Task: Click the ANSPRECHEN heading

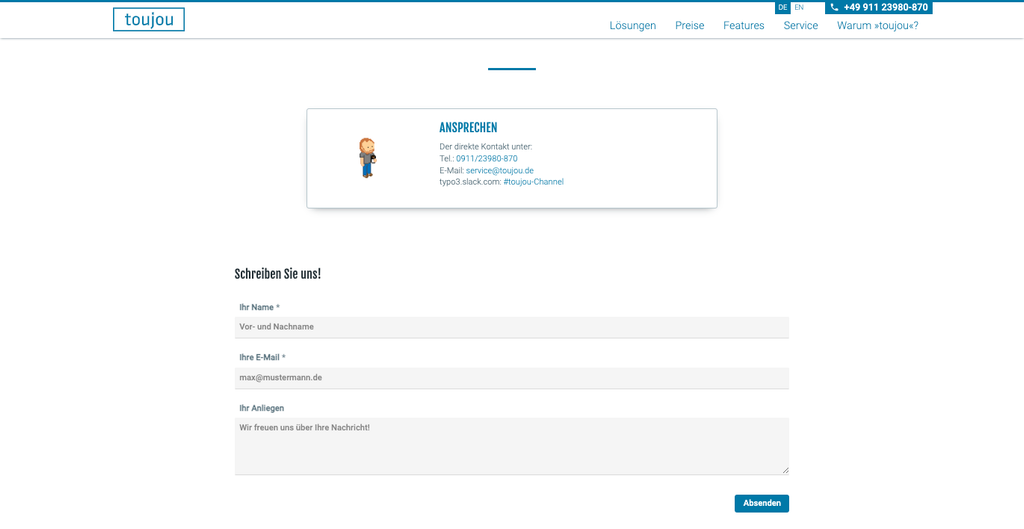Action: point(468,128)
